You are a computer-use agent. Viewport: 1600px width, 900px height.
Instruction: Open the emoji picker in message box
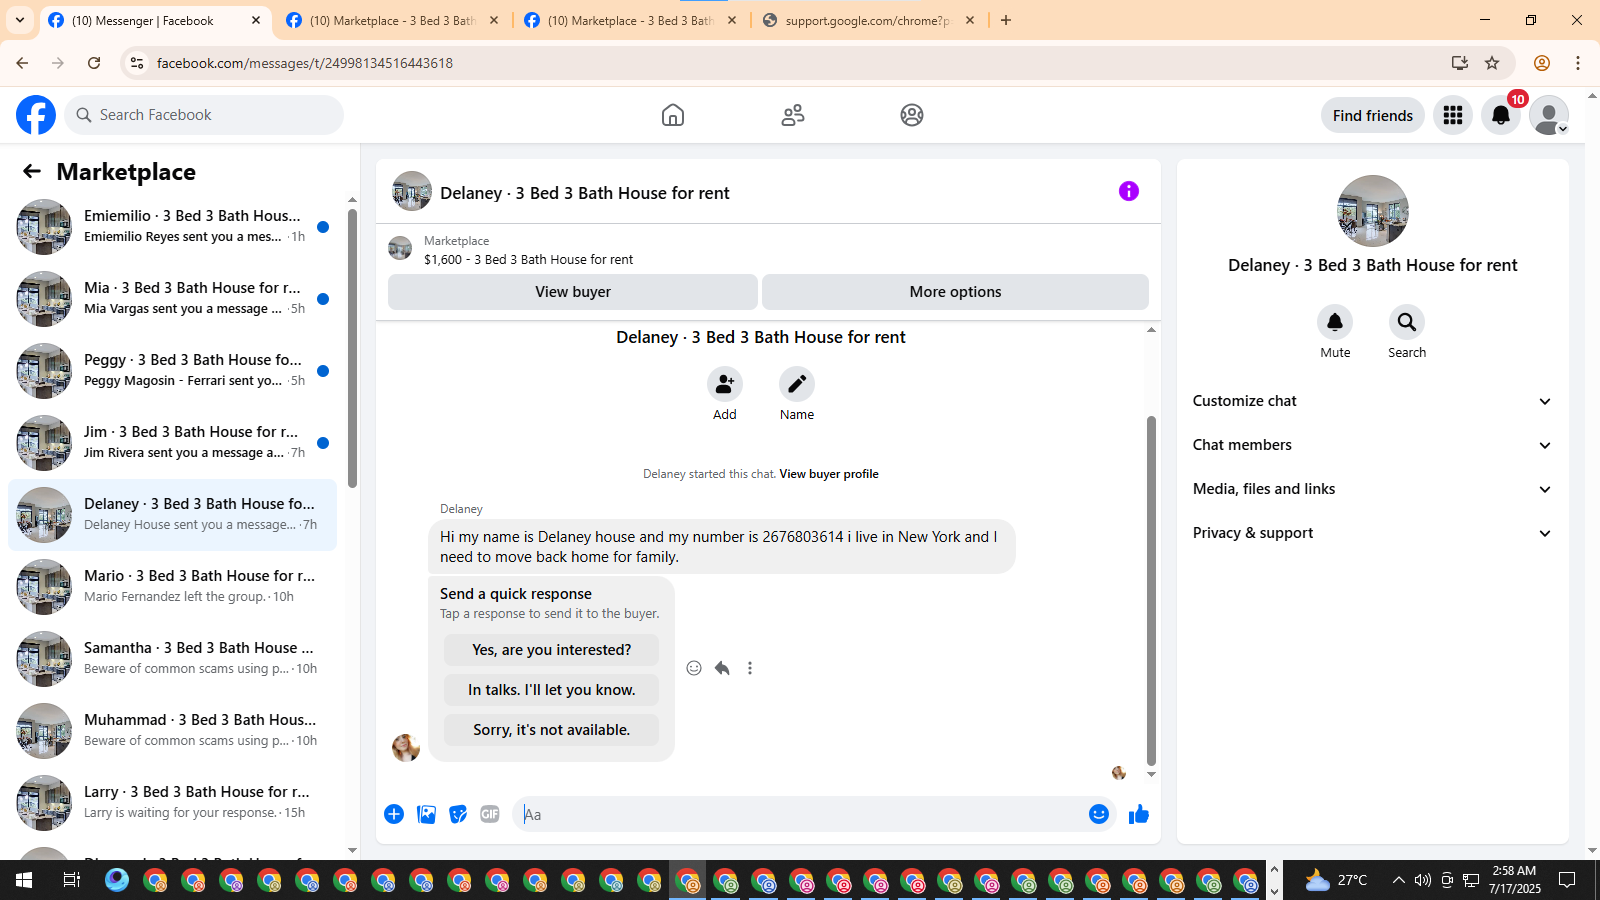[1099, 814]
